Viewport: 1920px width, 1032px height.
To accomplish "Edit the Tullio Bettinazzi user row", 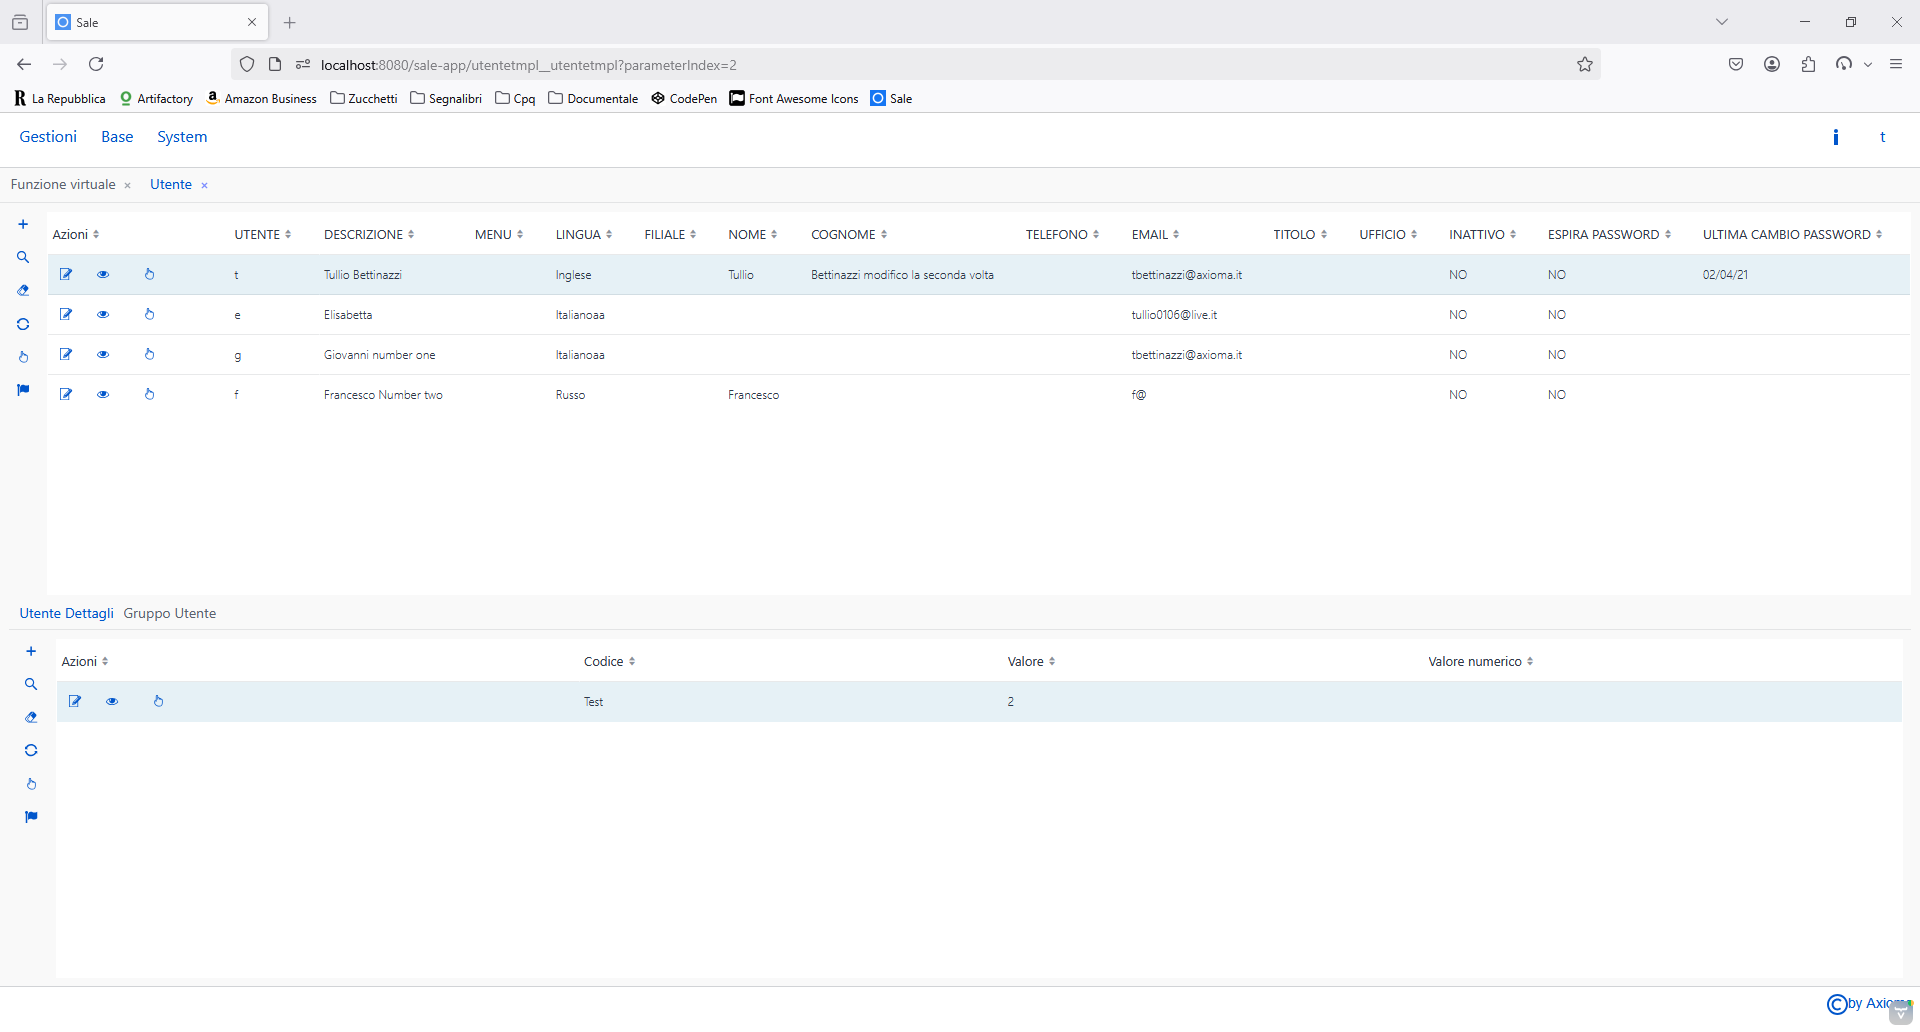I will [66, 274].
